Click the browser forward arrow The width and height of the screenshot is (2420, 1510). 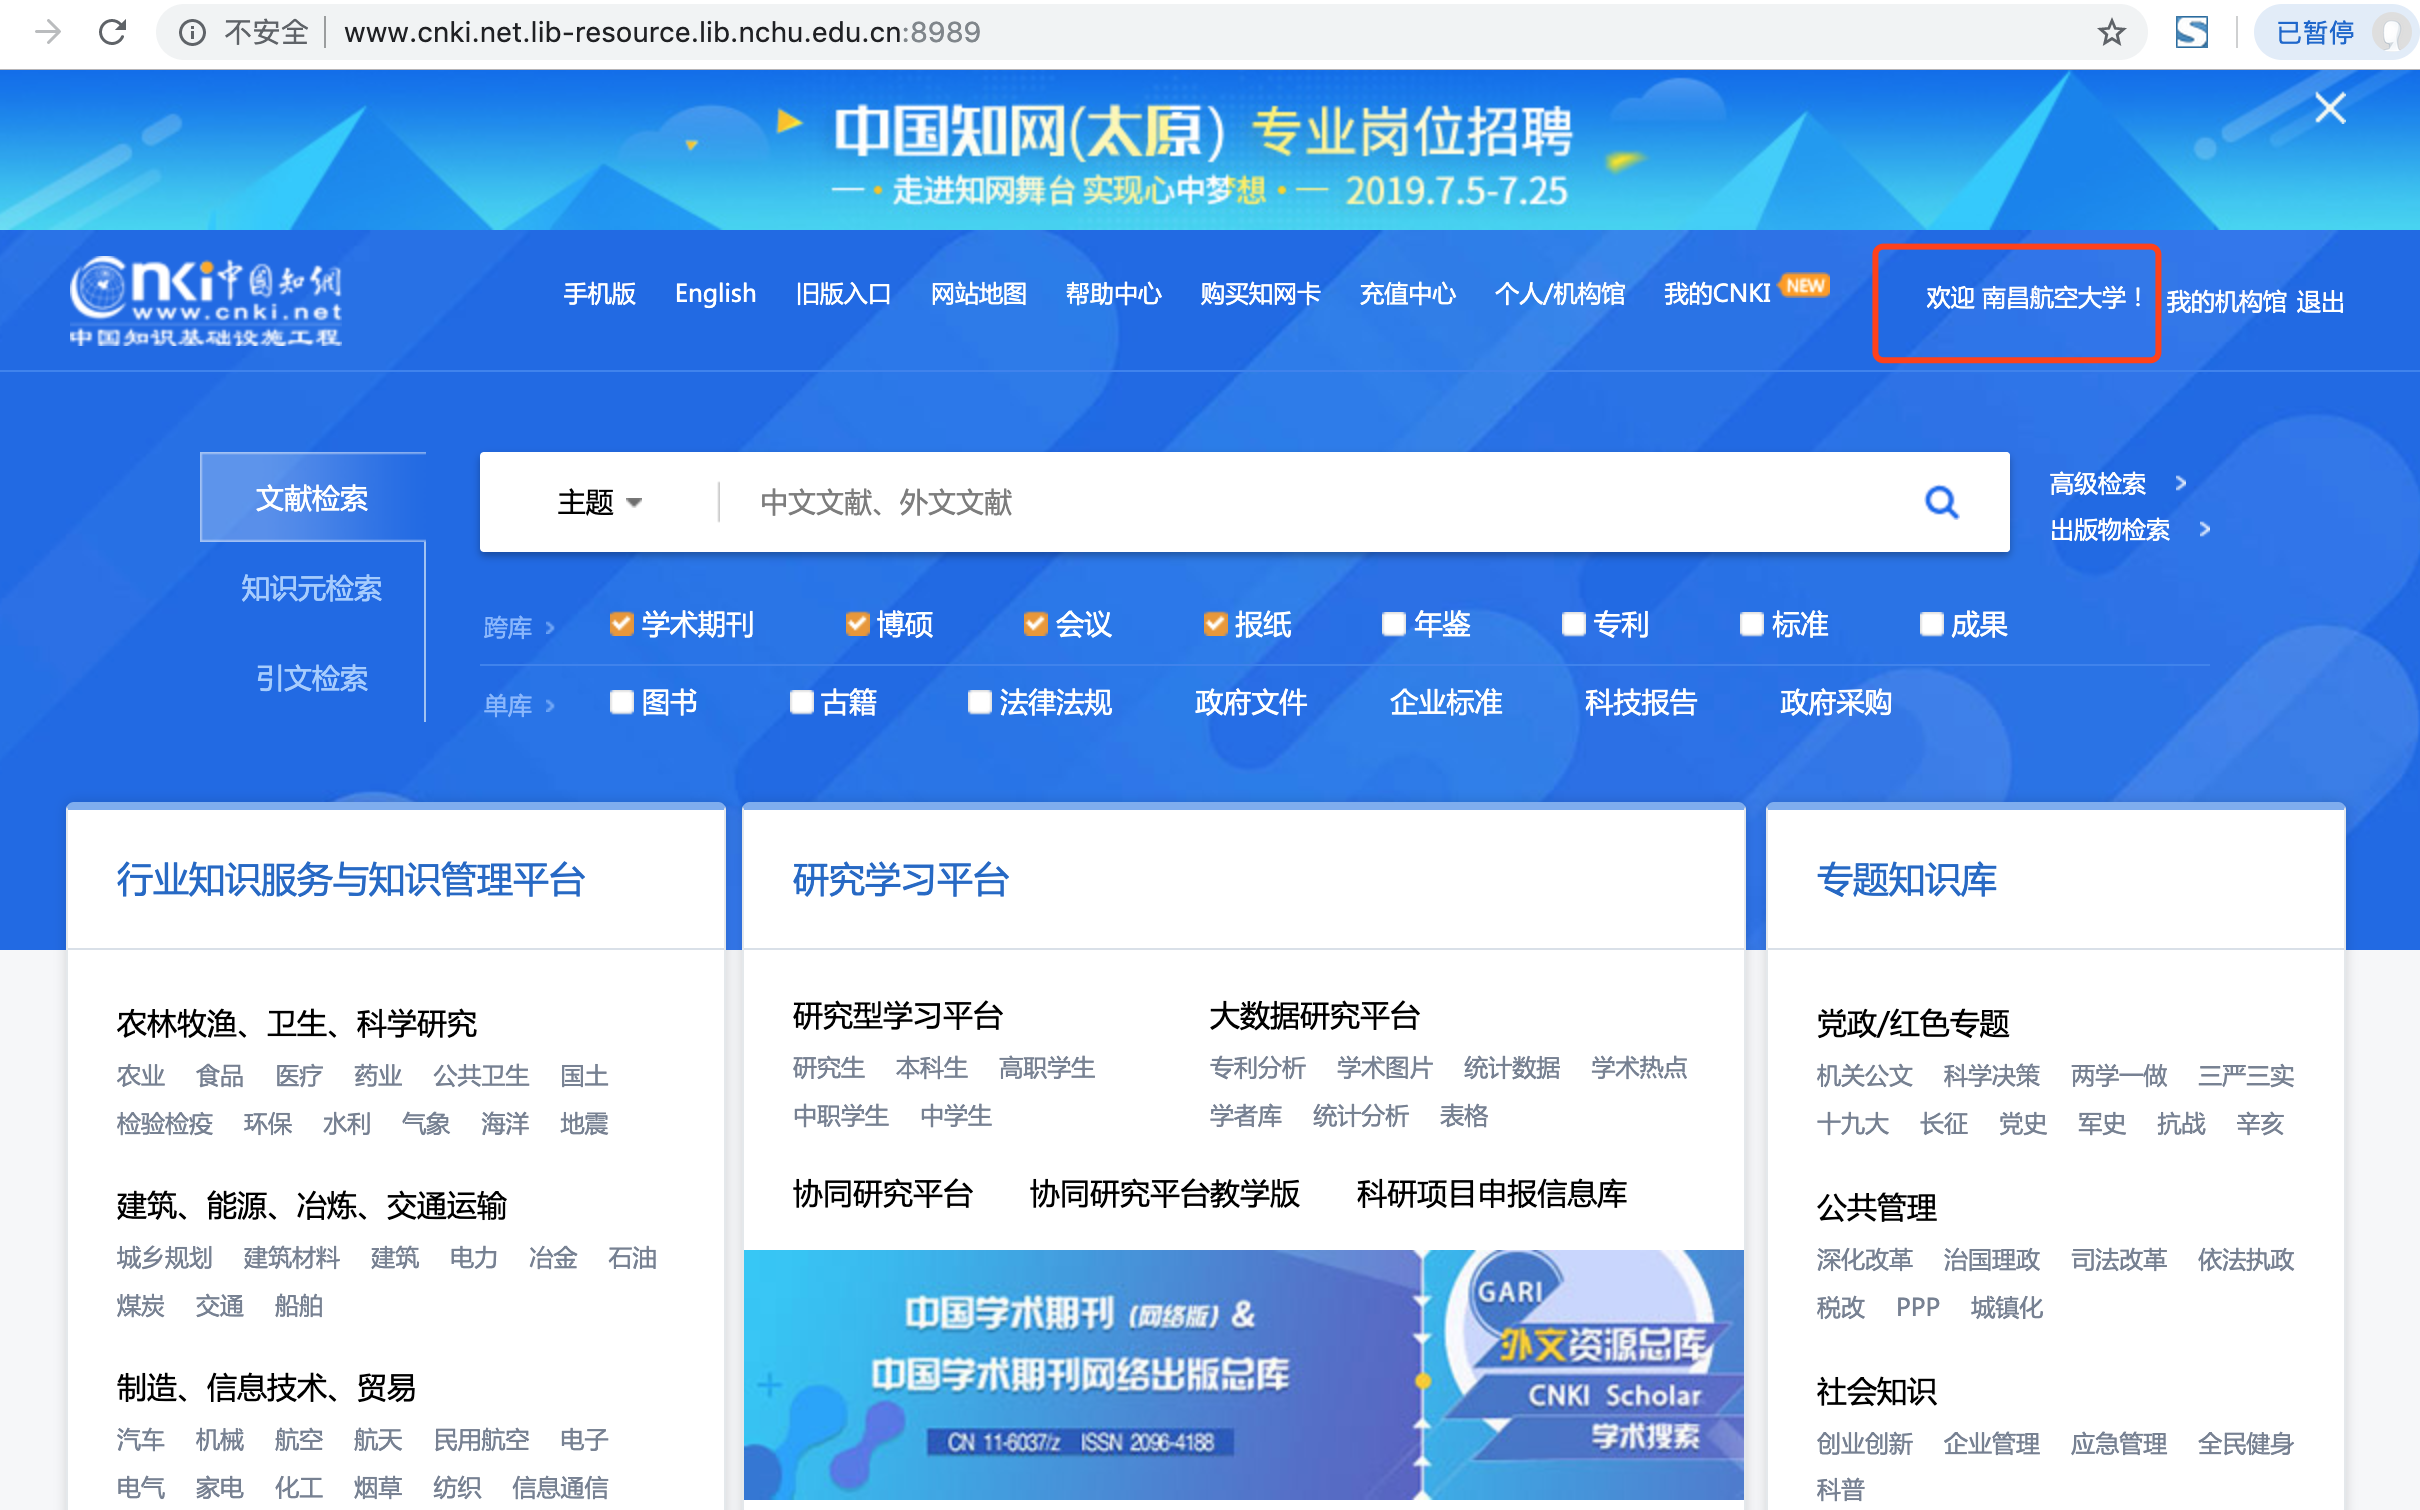tap(47, 32)
